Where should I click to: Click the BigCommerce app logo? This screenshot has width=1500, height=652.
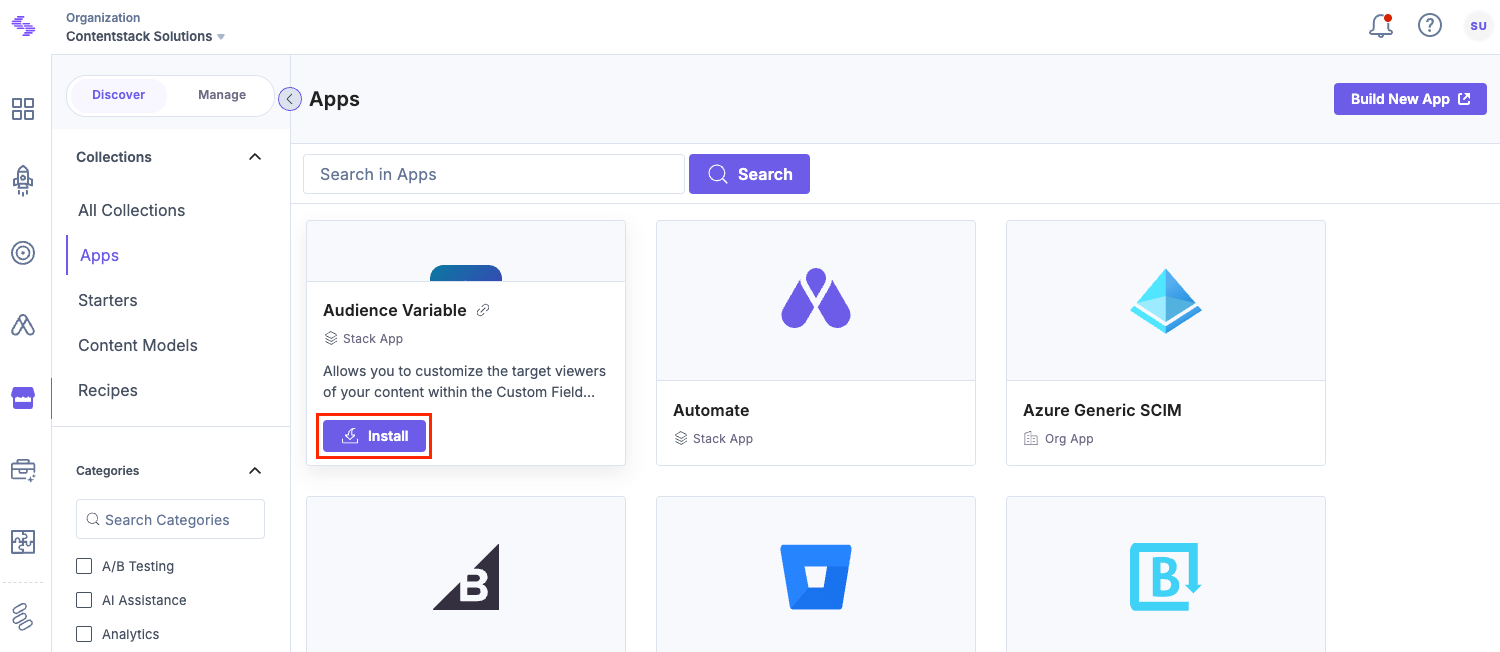(x=466, y=577)
